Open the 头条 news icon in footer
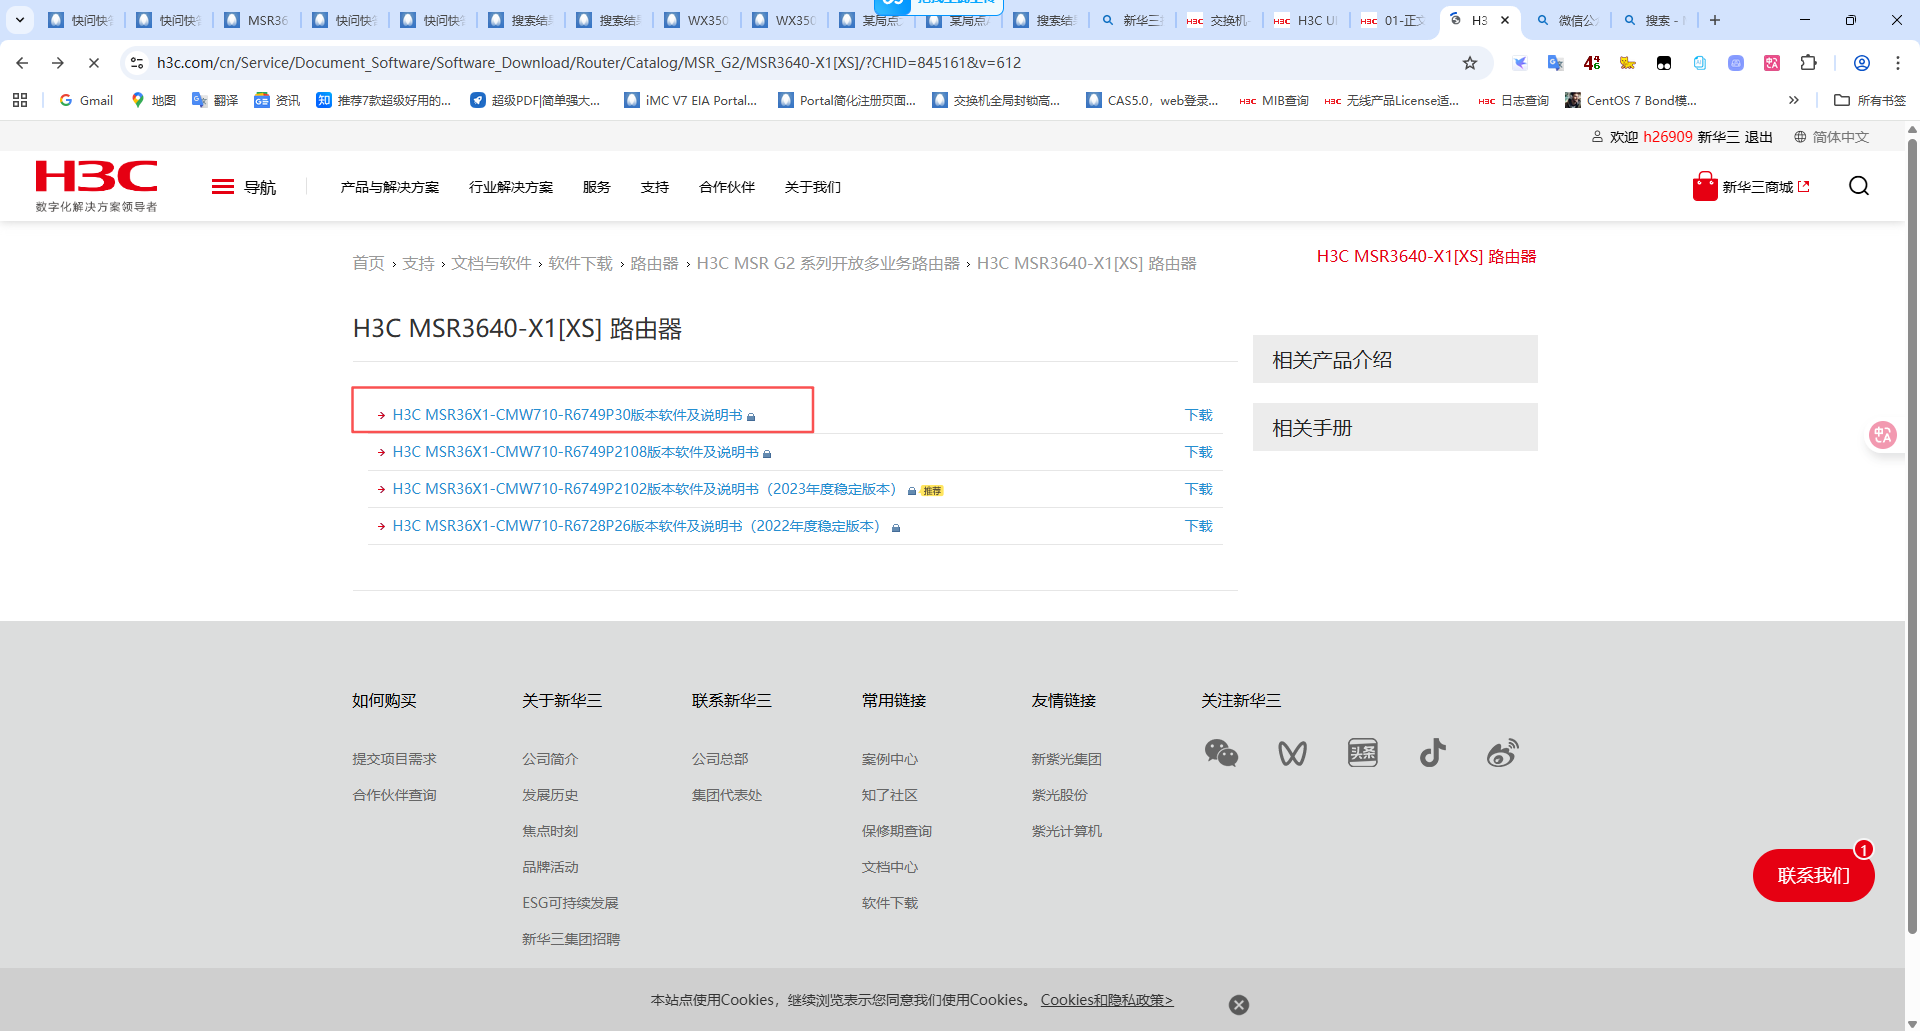Screen dimensions: 1920x1031 tap(1363, 753)
